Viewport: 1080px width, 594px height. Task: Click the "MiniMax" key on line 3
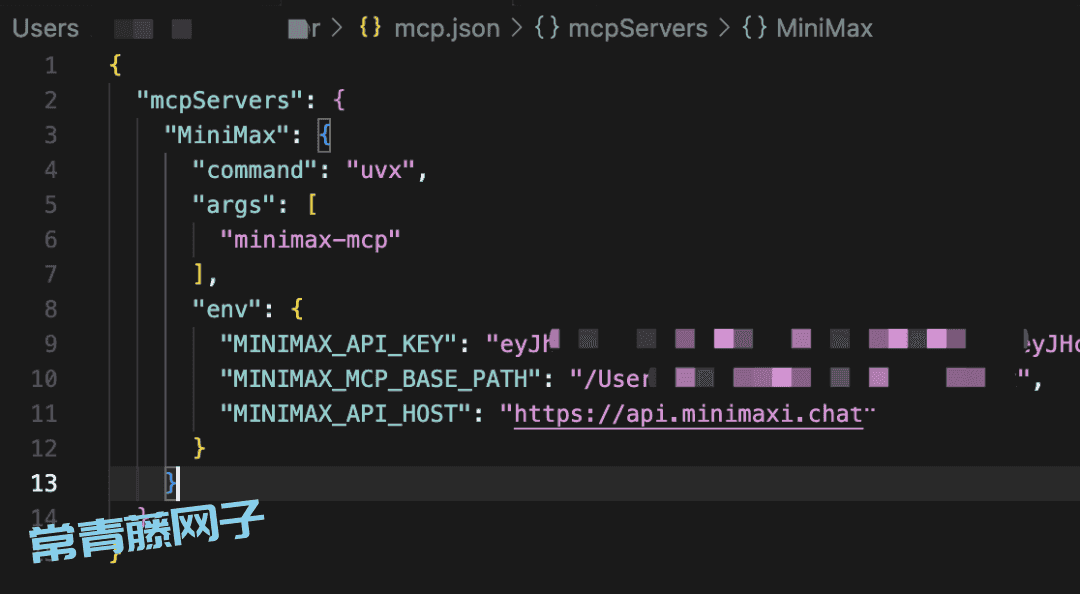[x=227, y=135]
